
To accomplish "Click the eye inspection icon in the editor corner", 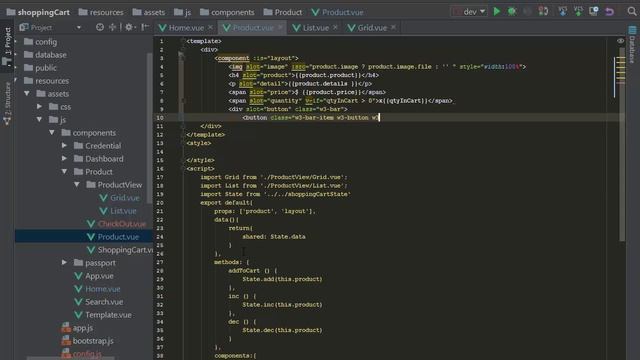I will click(x=620, y=41).
